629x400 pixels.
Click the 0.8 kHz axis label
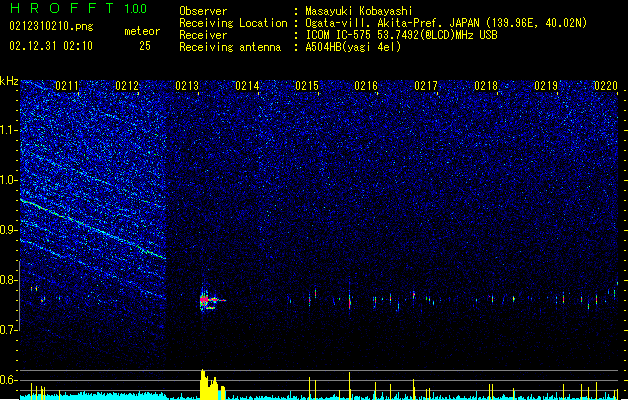[9, 280]
